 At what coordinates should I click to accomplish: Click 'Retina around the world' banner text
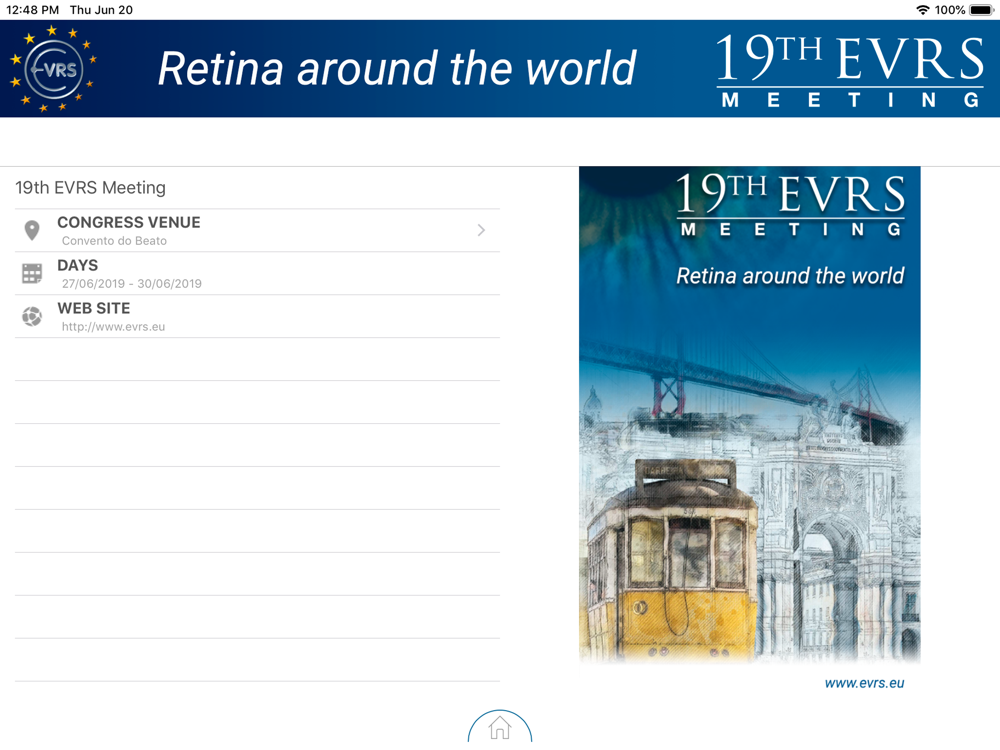pyautogui.click(x=397, y=68)
